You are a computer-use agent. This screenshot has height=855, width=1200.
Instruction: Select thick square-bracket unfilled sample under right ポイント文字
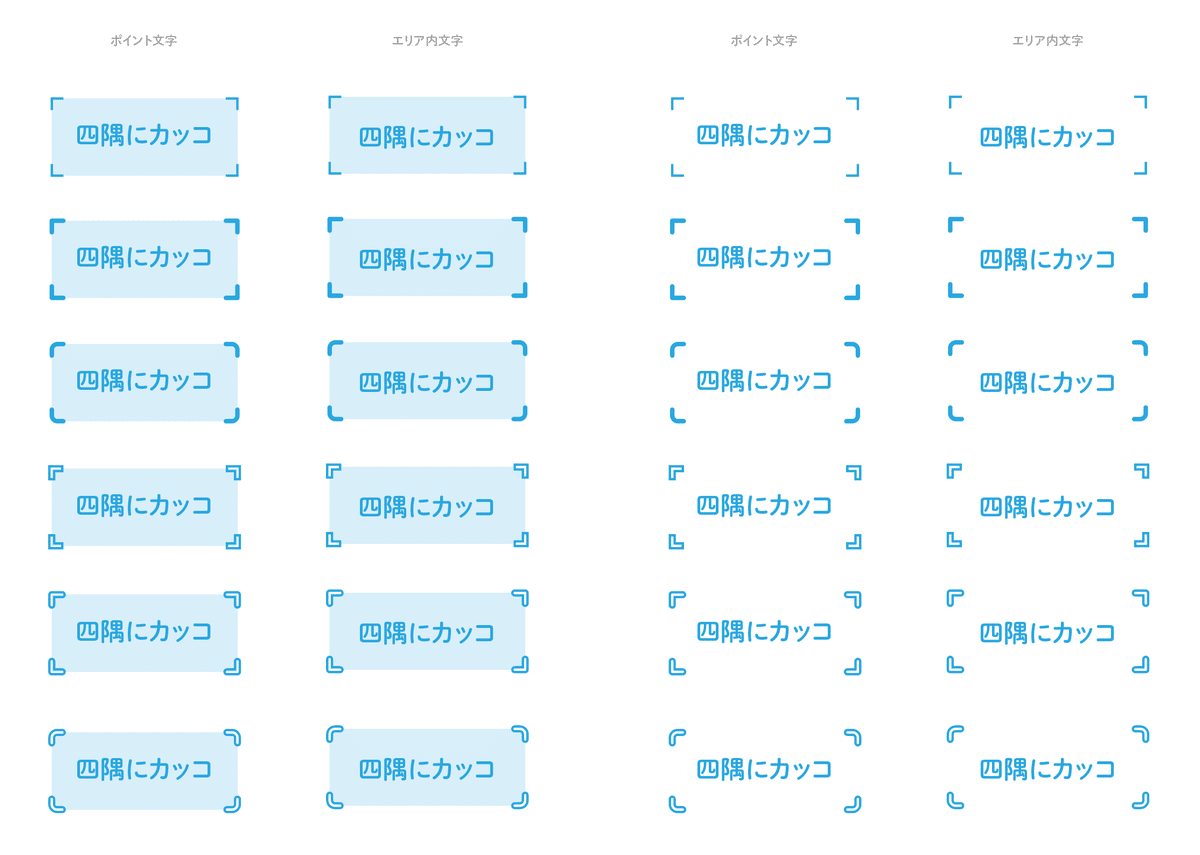[764, 258]
